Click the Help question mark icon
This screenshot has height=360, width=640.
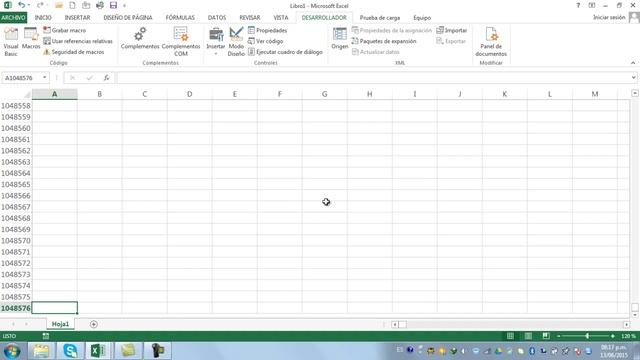[x=578, y=5]
